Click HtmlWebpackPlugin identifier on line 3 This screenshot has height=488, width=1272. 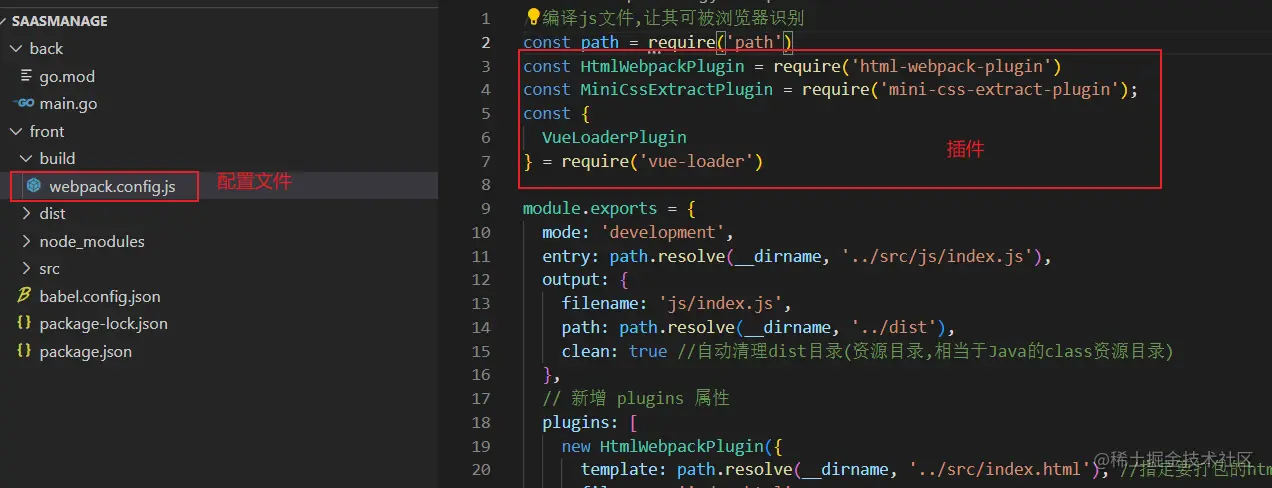(663, 66)
